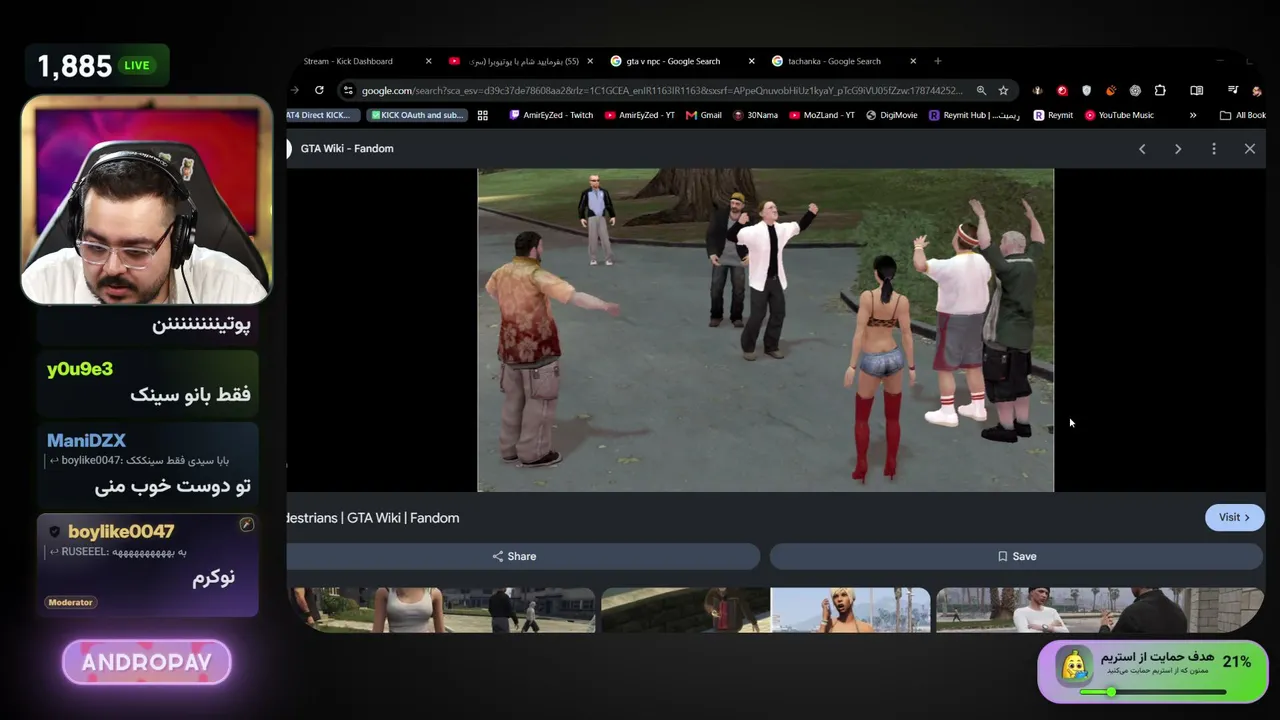Open the YouTube Music bookmark
The width and height of the screenshot is (1280, 720).
1119,115
